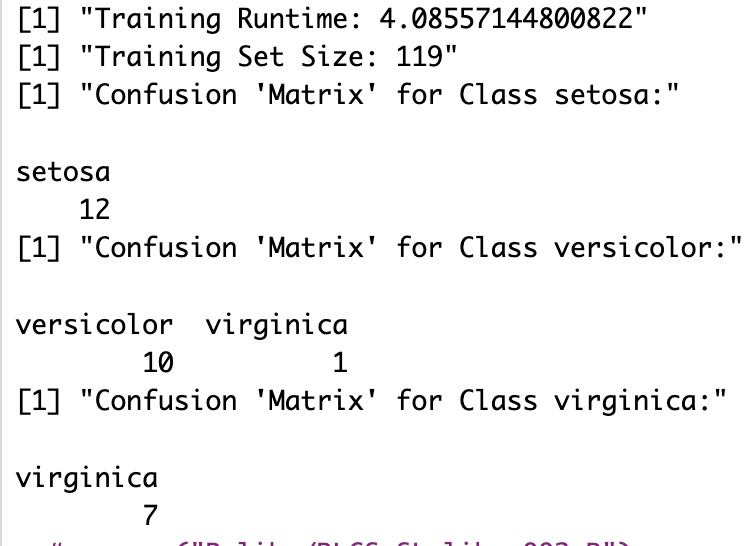The height and width of the screenshot is (546, 746).
Task: Select the versicolor count 10
Action: (158, 362)
